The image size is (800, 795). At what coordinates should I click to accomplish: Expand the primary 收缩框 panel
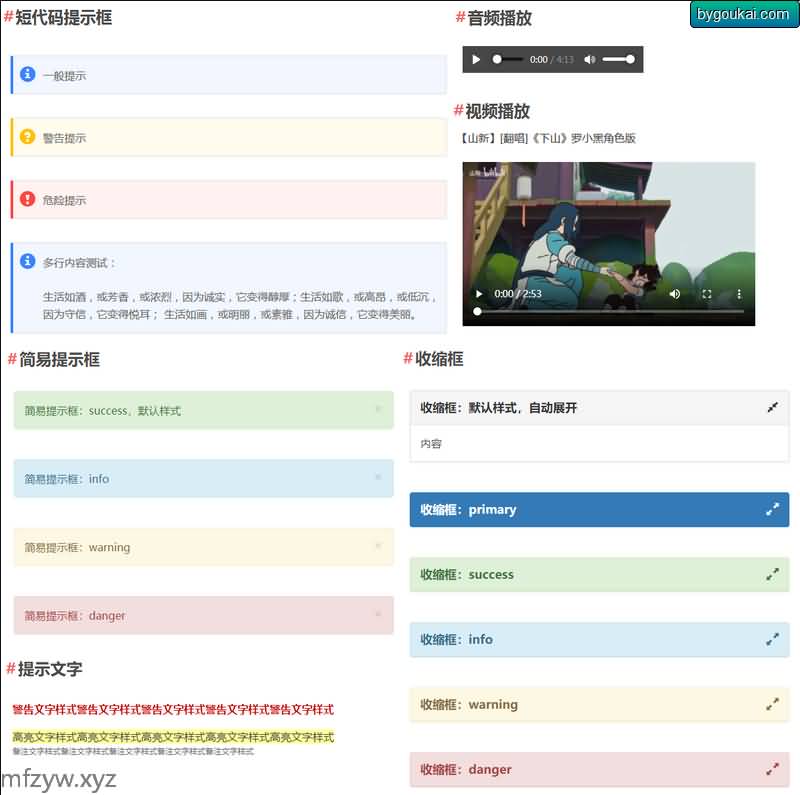(x=772, y=509)
